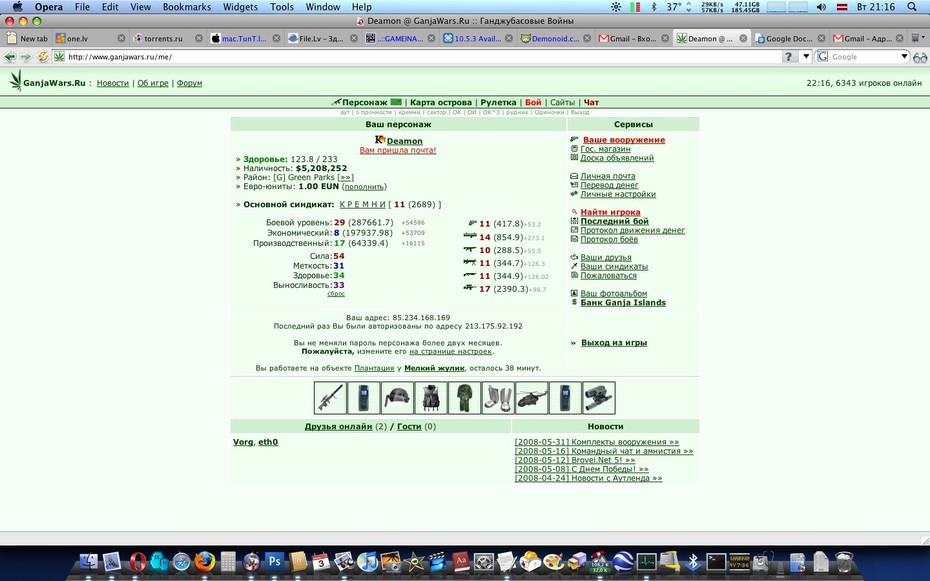Open Банк Ganja Islands link

[x=623, y=303]
